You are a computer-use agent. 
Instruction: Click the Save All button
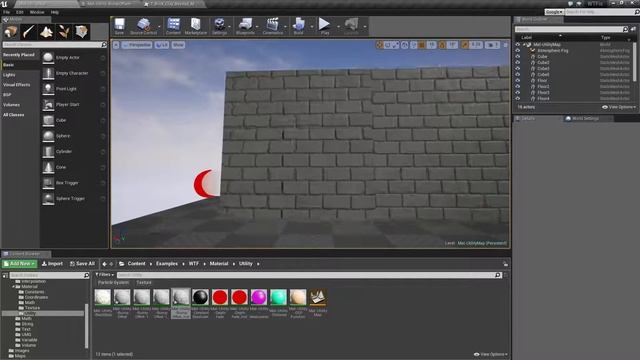[82, 264]
